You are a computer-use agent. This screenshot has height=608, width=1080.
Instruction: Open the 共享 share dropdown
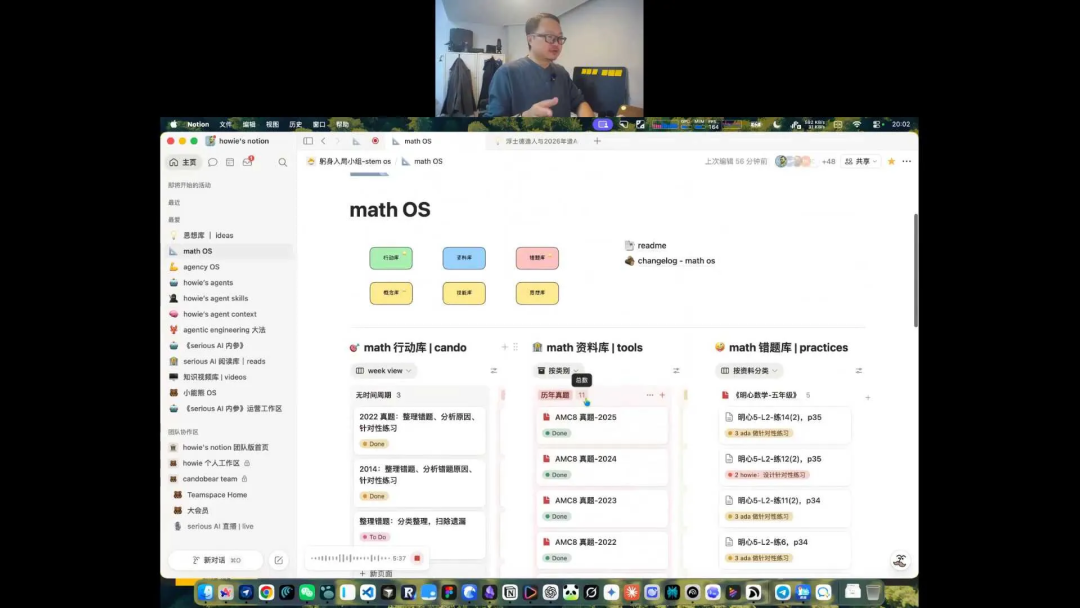[861, 161]
